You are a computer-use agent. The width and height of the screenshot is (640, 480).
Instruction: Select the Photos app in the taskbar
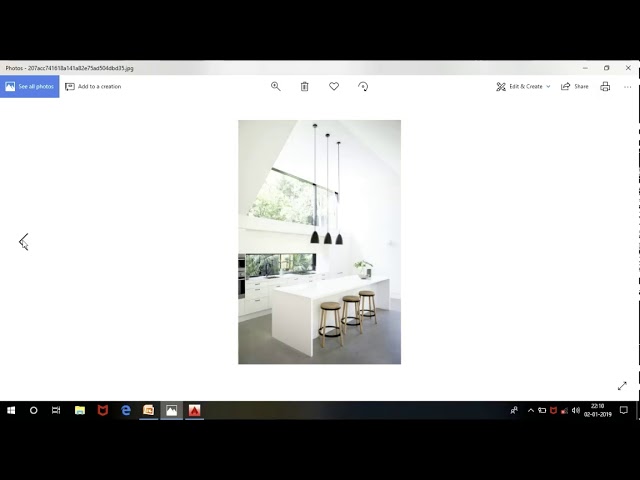pos(171,410)
